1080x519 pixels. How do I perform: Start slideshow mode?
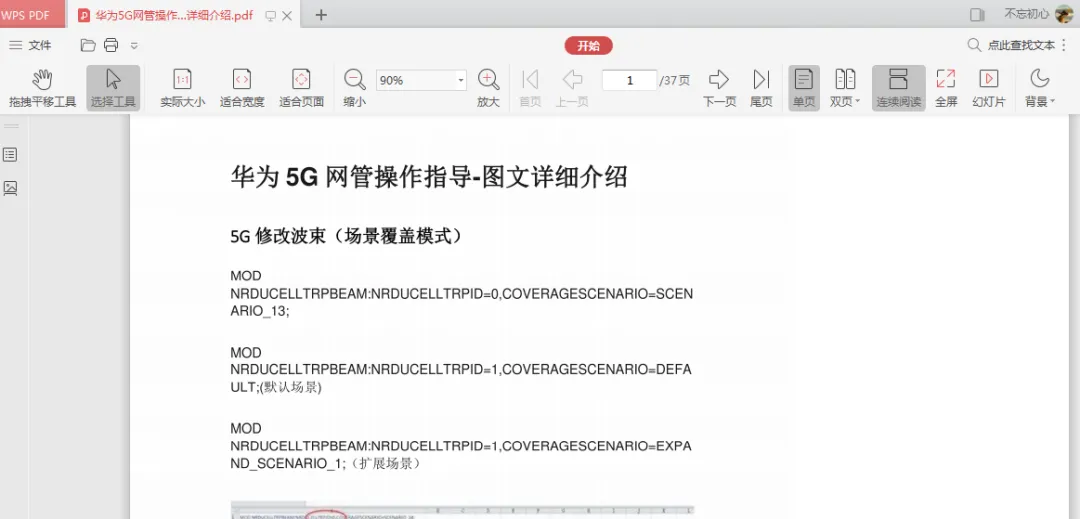[988, 88]
